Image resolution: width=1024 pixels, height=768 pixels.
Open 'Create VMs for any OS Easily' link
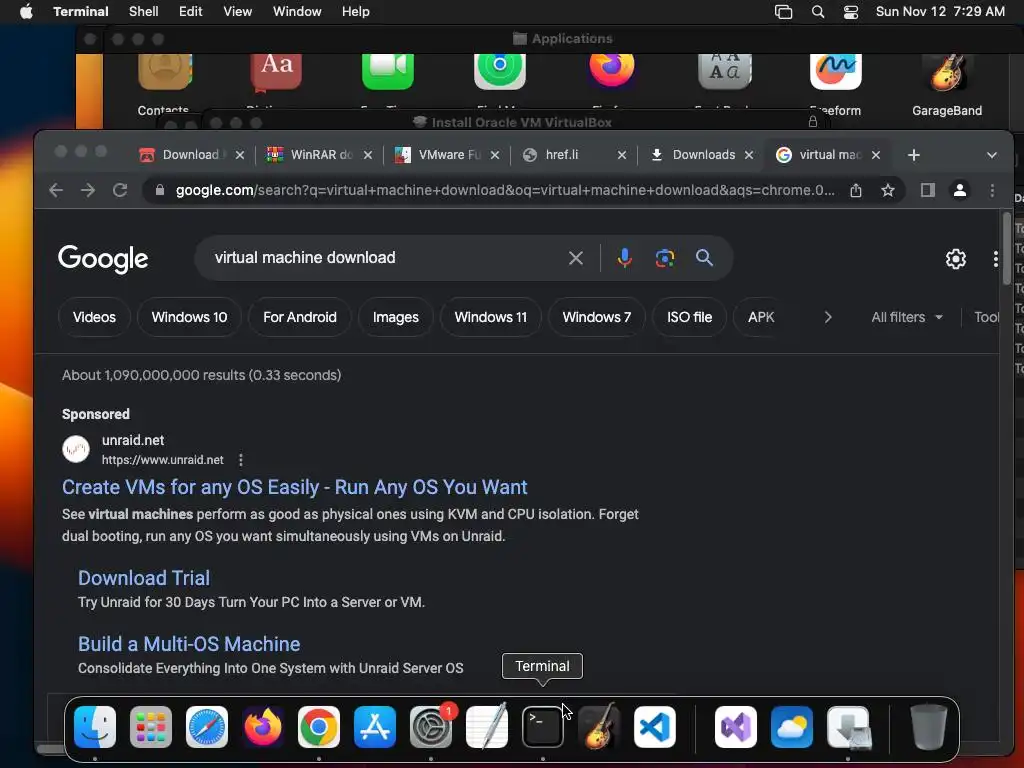click(295, 487)
